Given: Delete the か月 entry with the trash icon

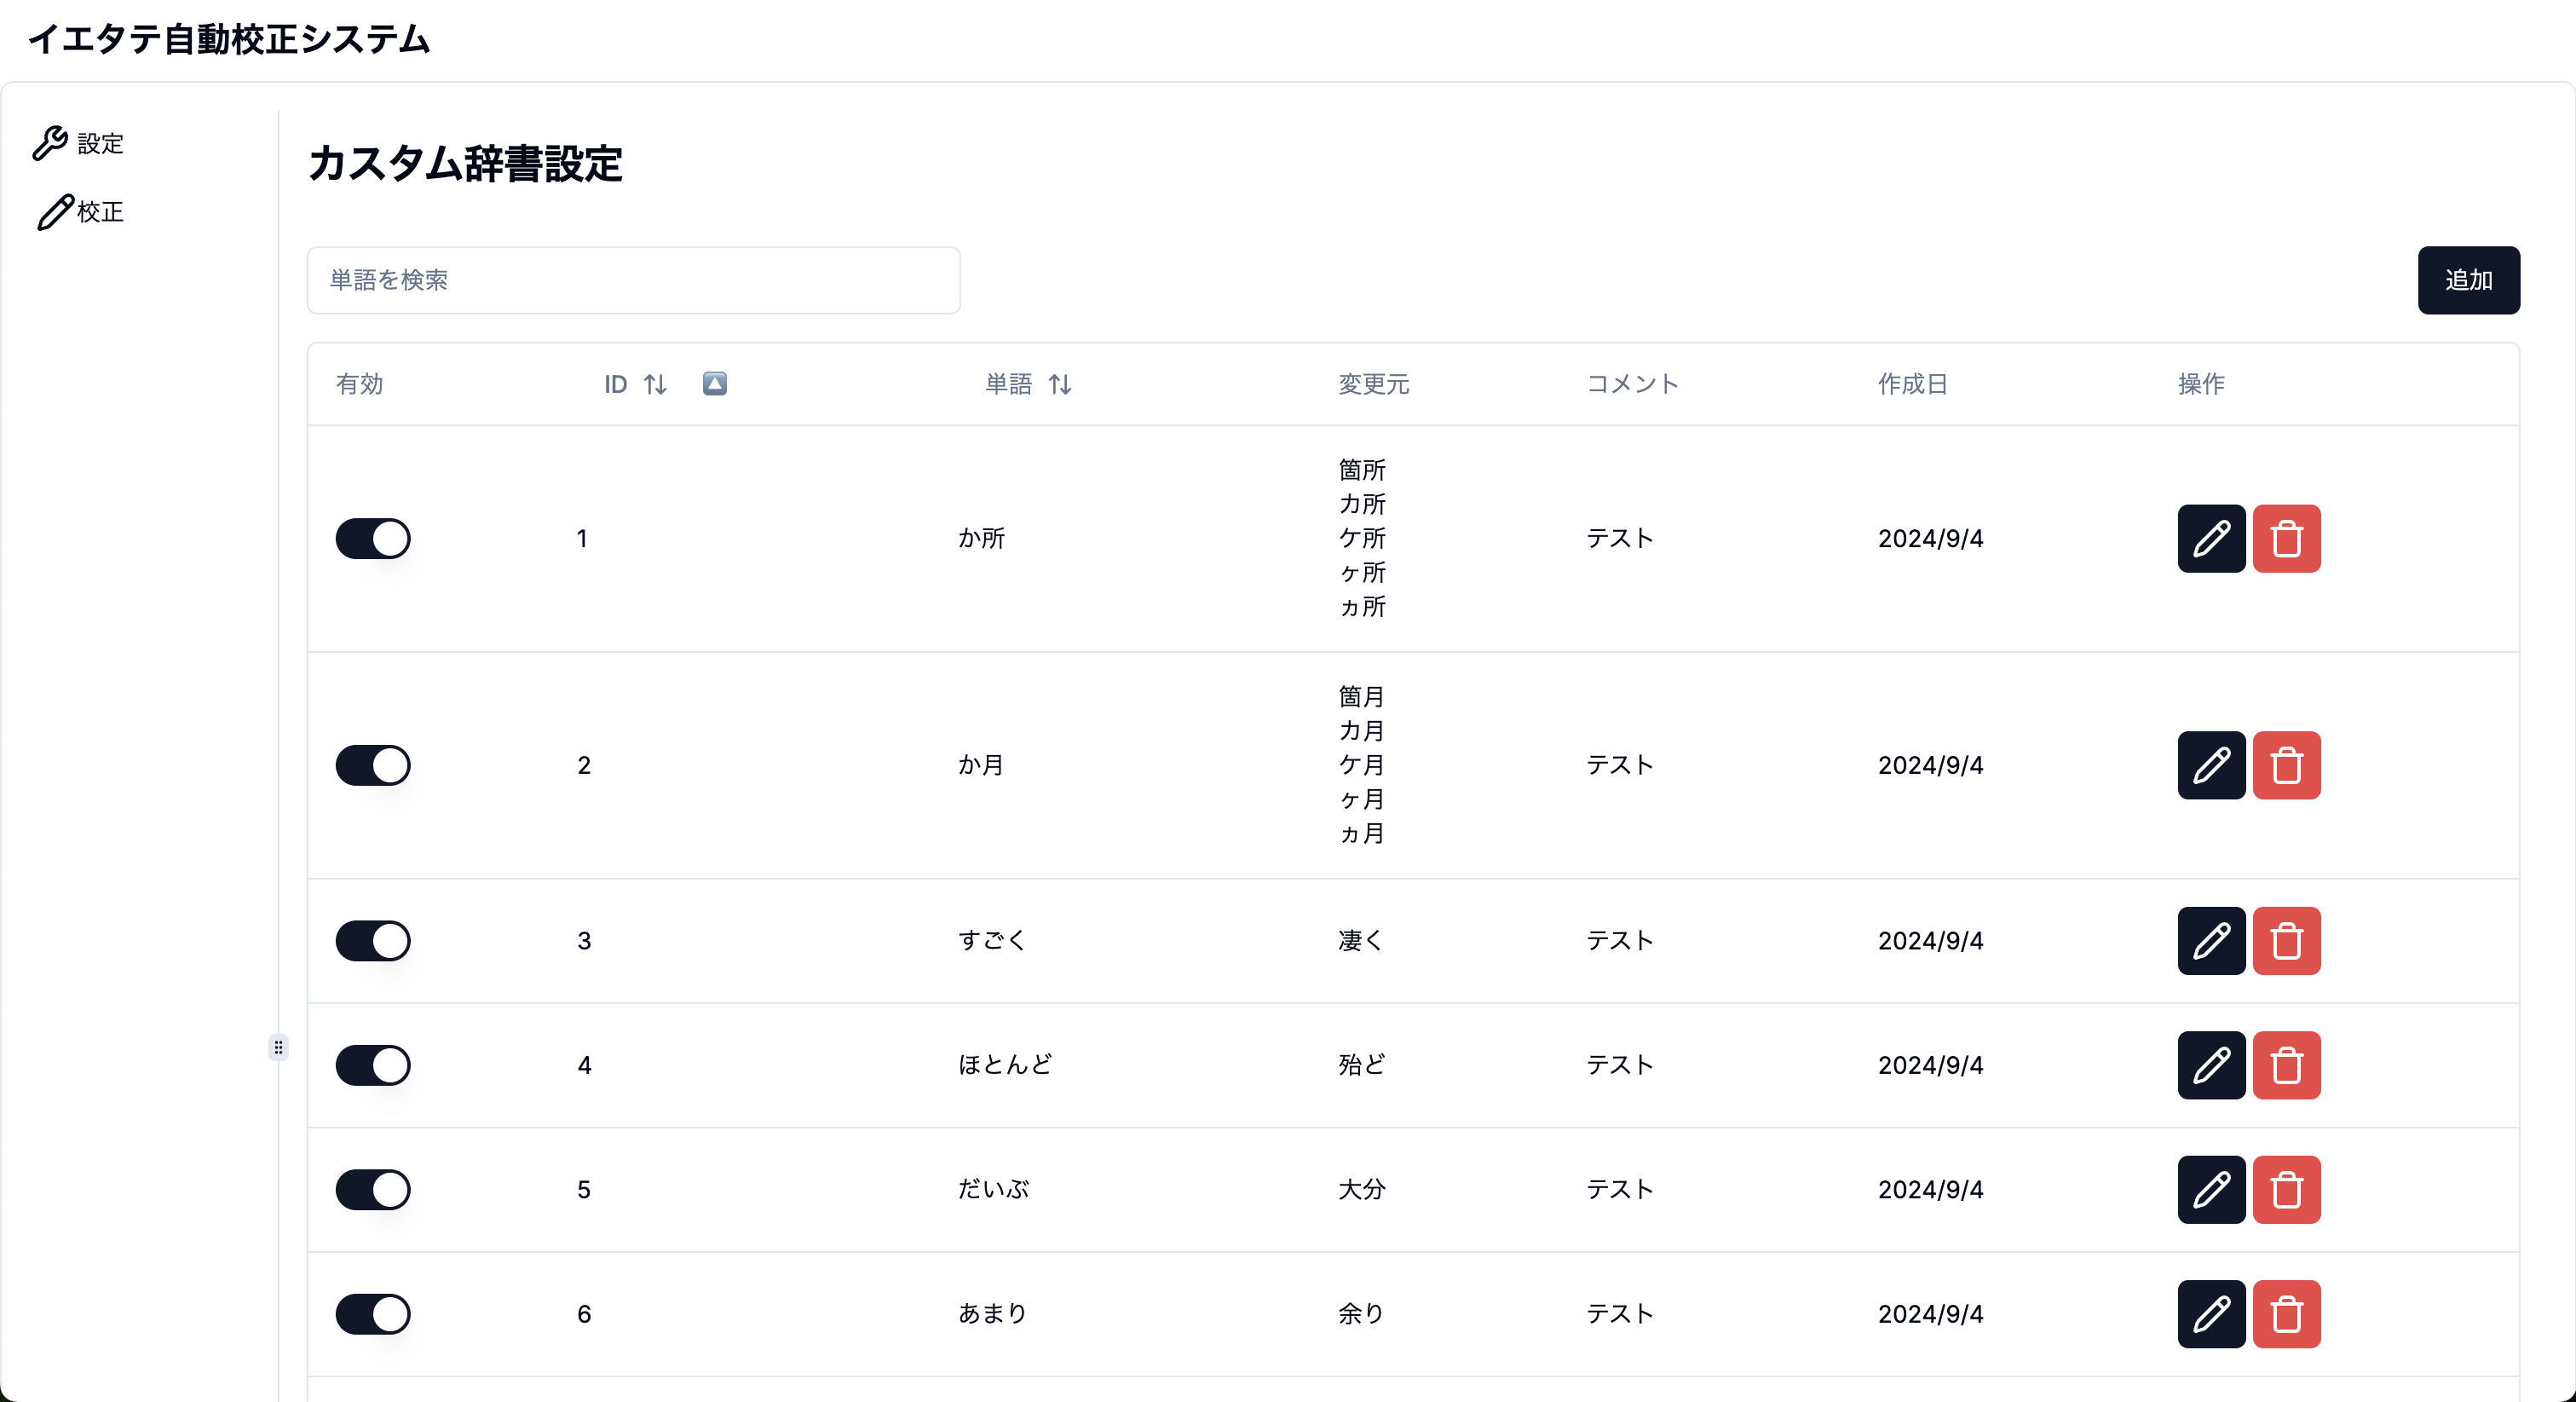Looking at the screenshot, I should coord(2286,765).
